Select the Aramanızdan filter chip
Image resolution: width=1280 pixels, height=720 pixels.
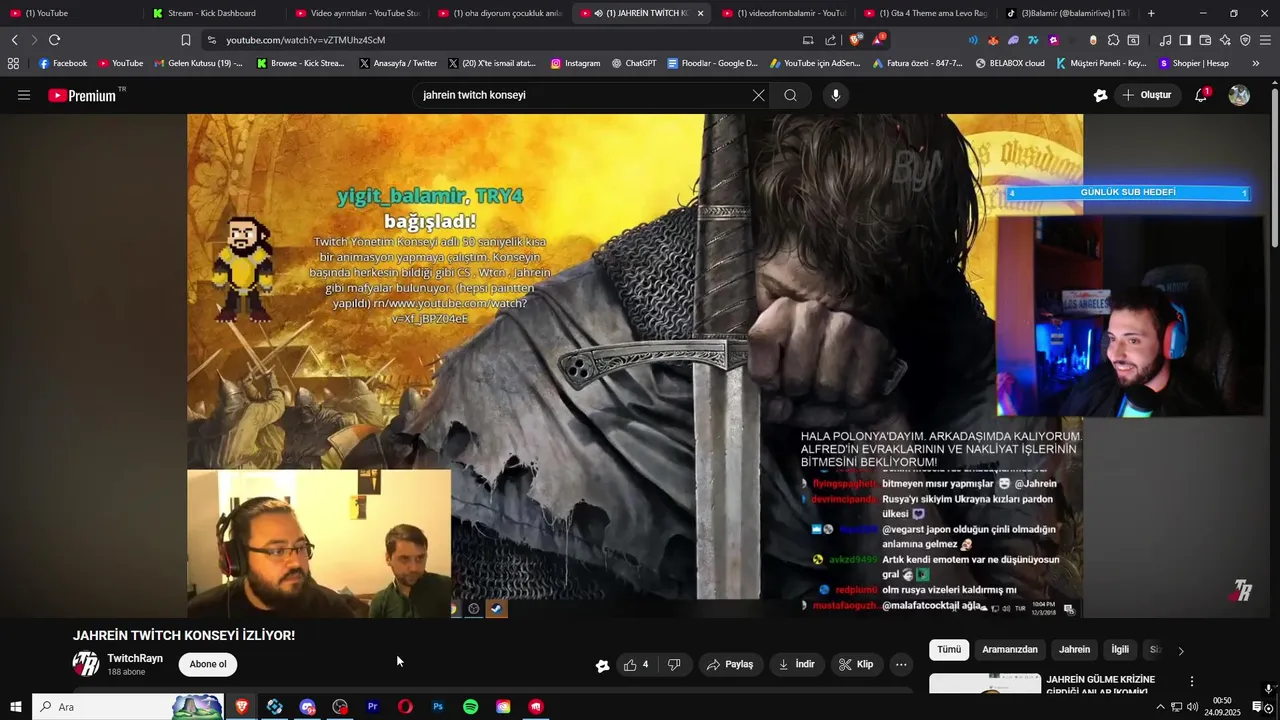[x=1010, y=650]
